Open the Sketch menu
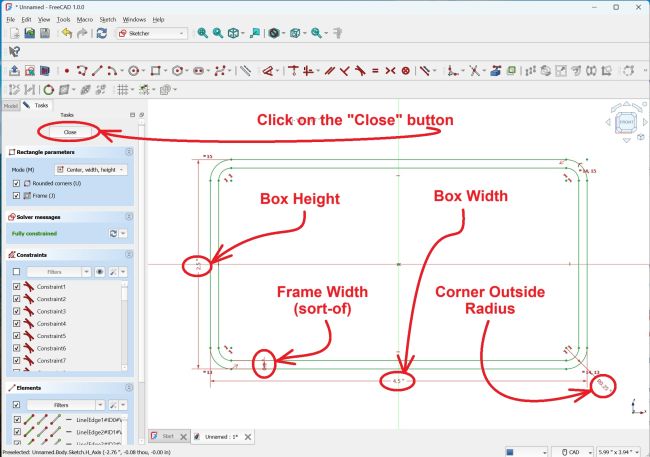The height and width of the screenshot is (457, 650). pos(108,19)
